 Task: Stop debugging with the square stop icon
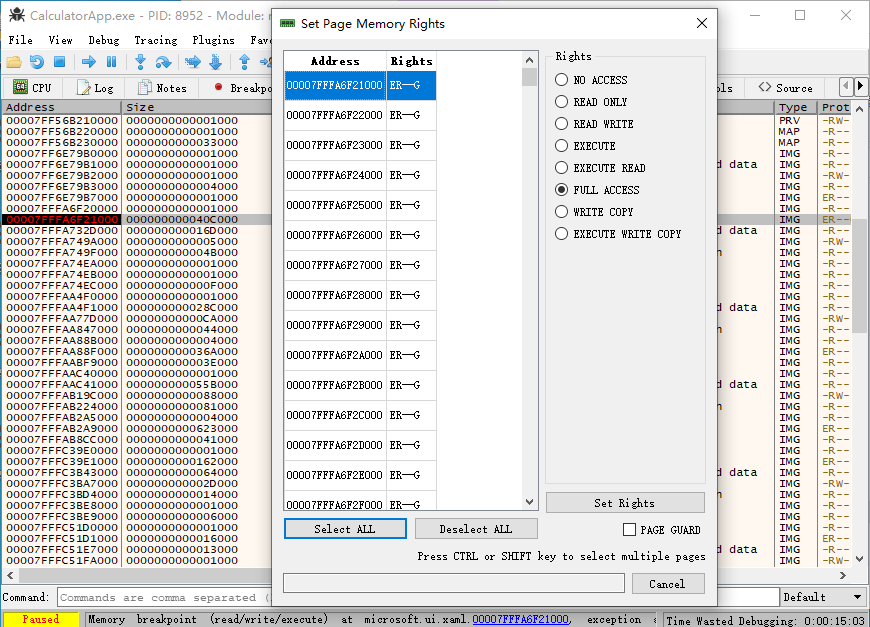60,62
